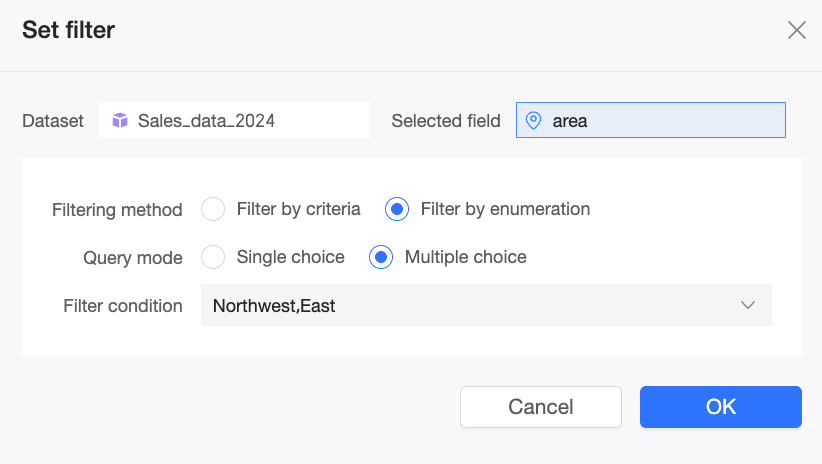Click the Dataset label
822x464 pixels.
coord(53,121)
